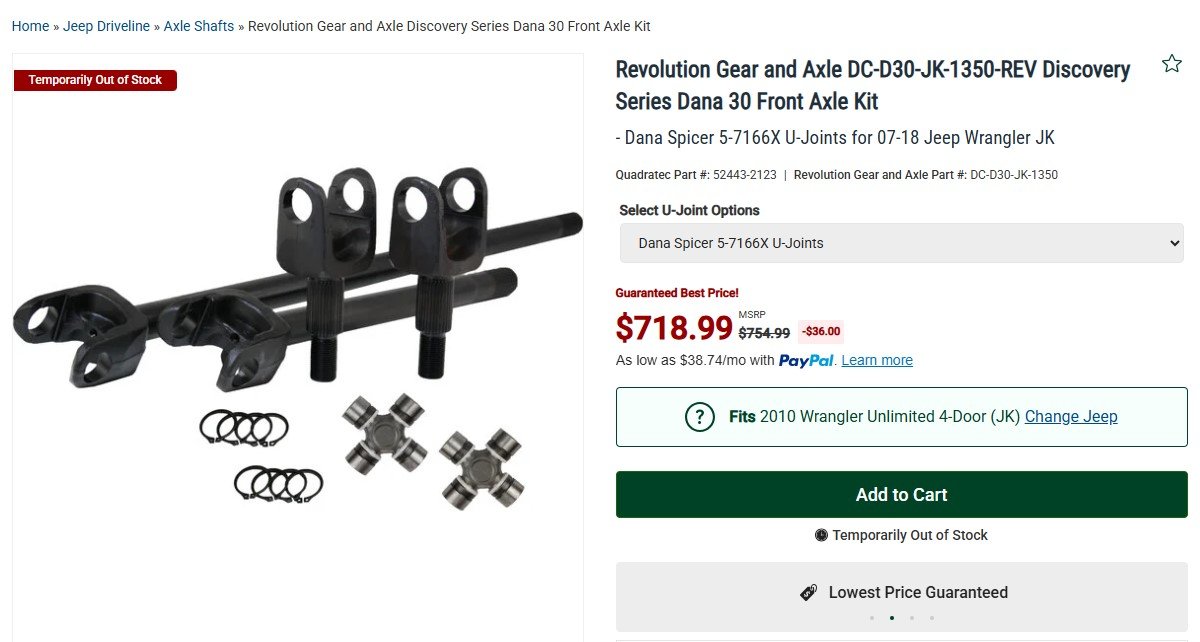
Task: Click the PayPal logo
Action: [806, 361]
